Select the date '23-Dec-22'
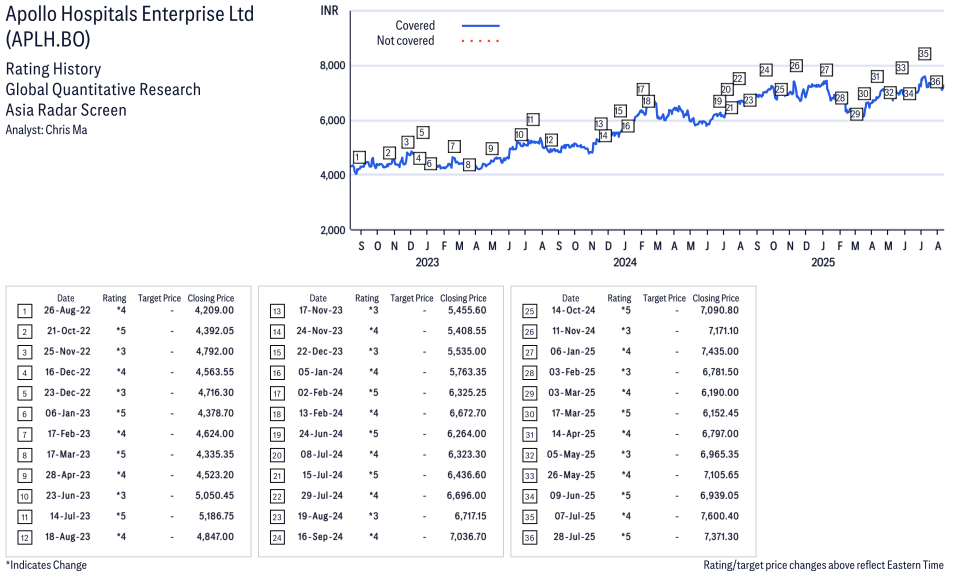This screenshot has height=571, width=955. point(67,393)
